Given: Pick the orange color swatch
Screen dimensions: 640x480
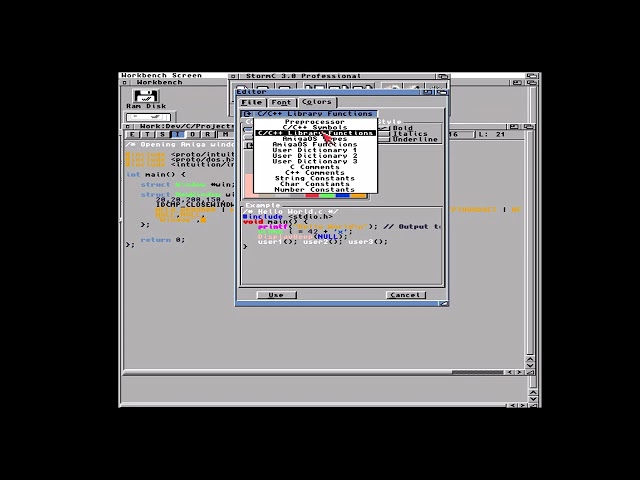Looking at the screenshot, I should tap(358, 196).
